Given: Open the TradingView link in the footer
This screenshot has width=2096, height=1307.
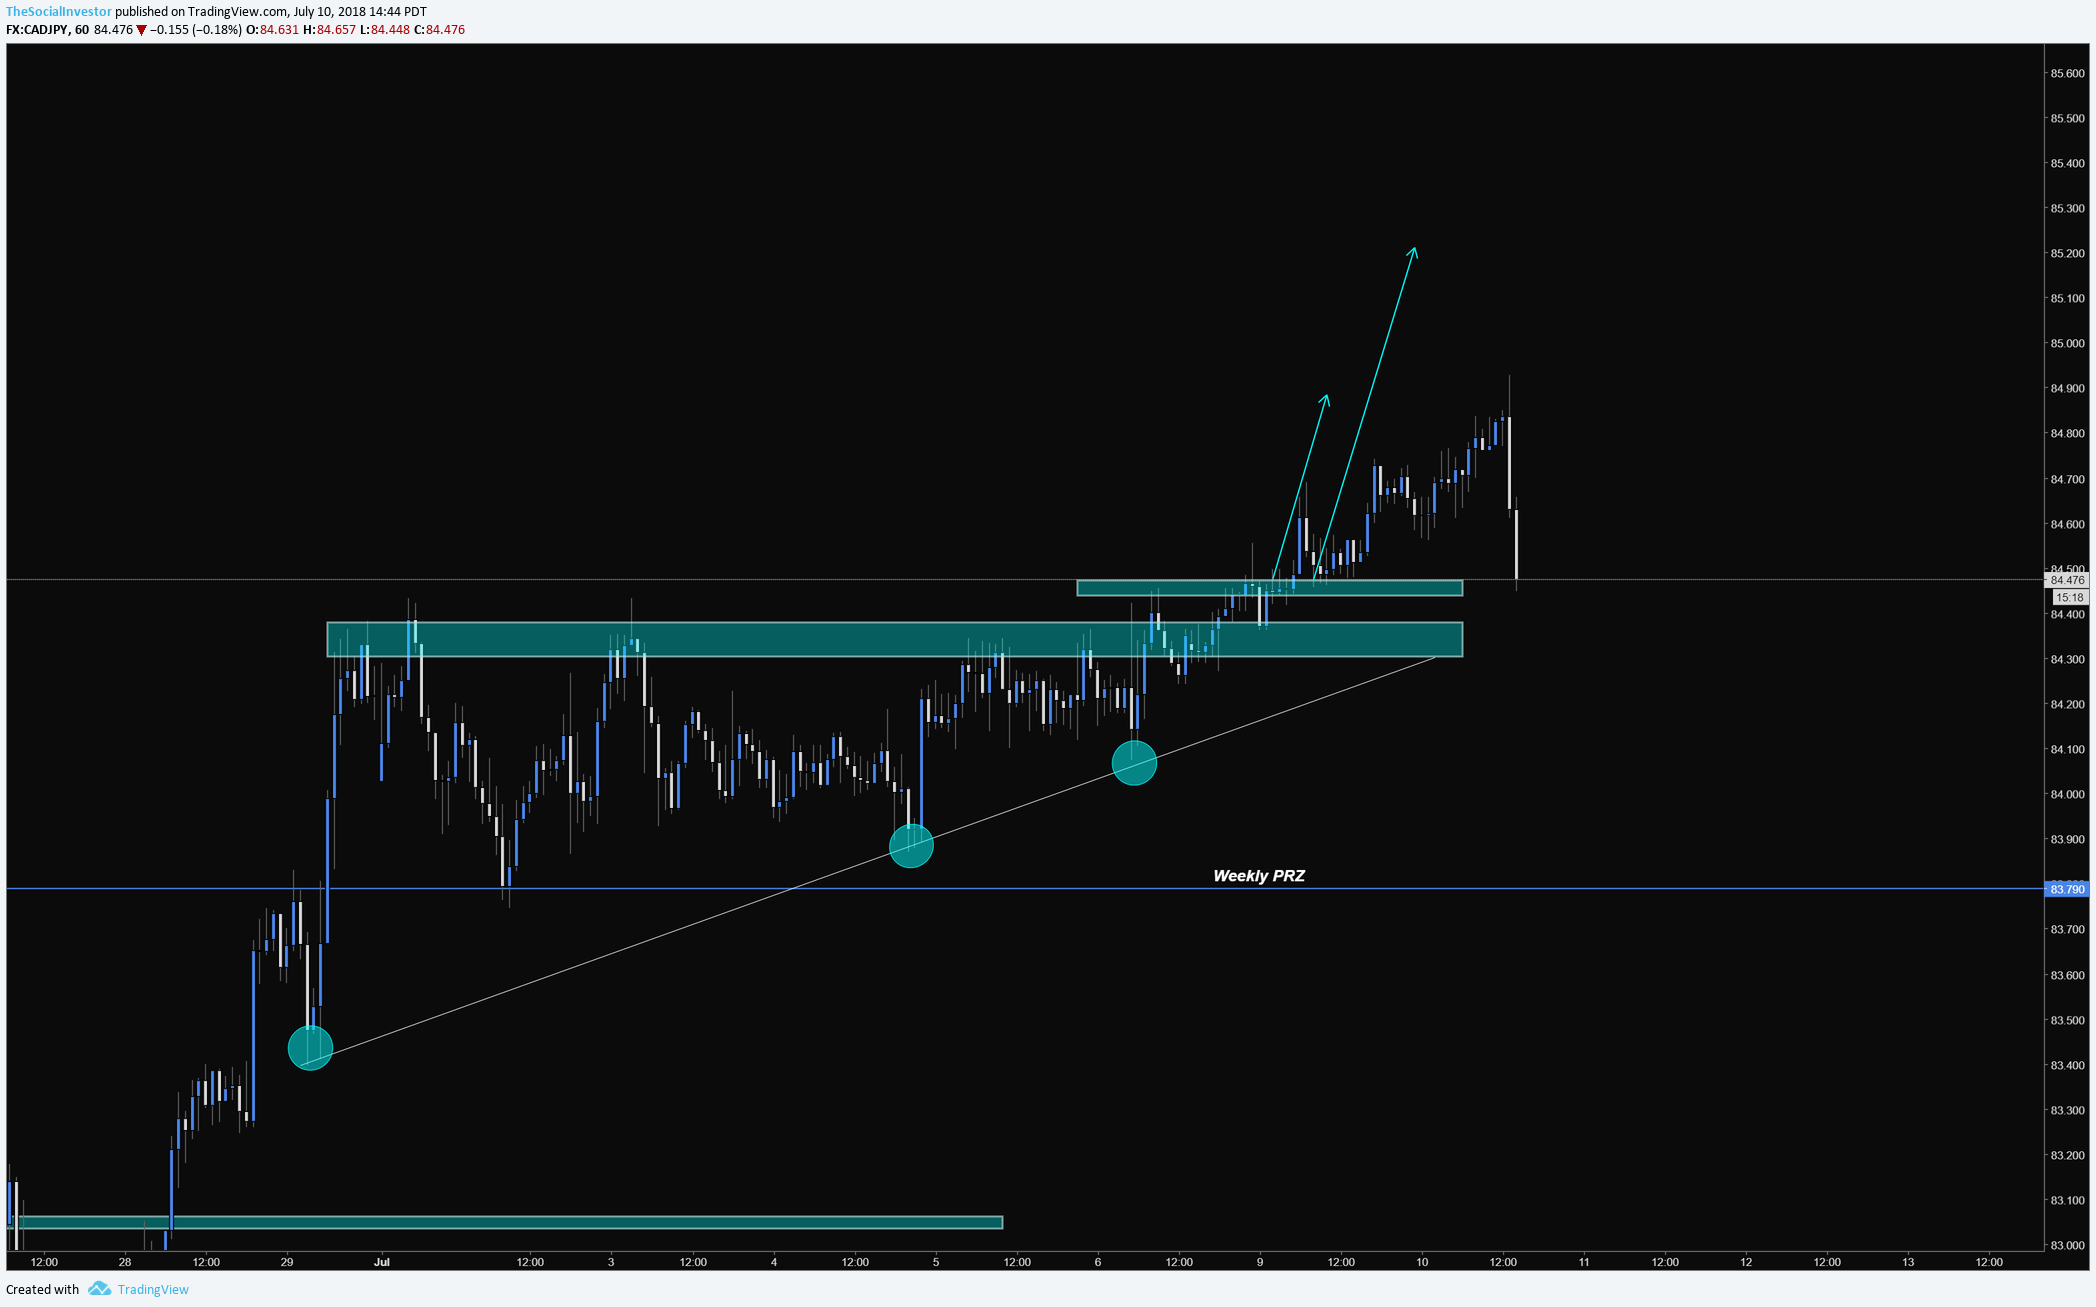Looking at the screenshot, I should point(153,1289).
